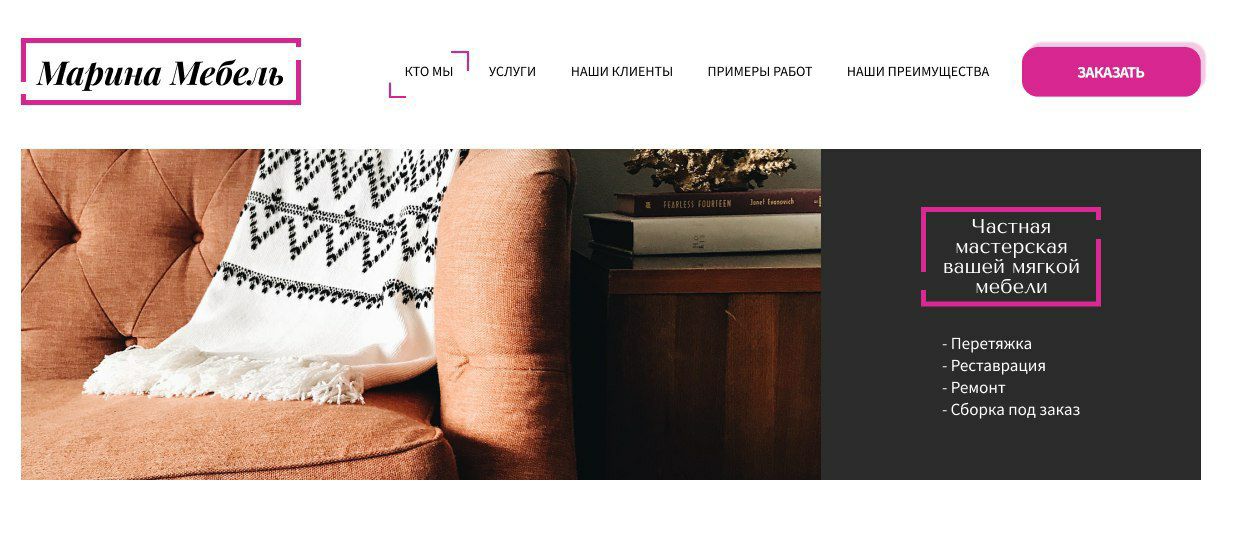
Task: Go to the УСЛУГИ section
Action: click(x=512, y=72)
